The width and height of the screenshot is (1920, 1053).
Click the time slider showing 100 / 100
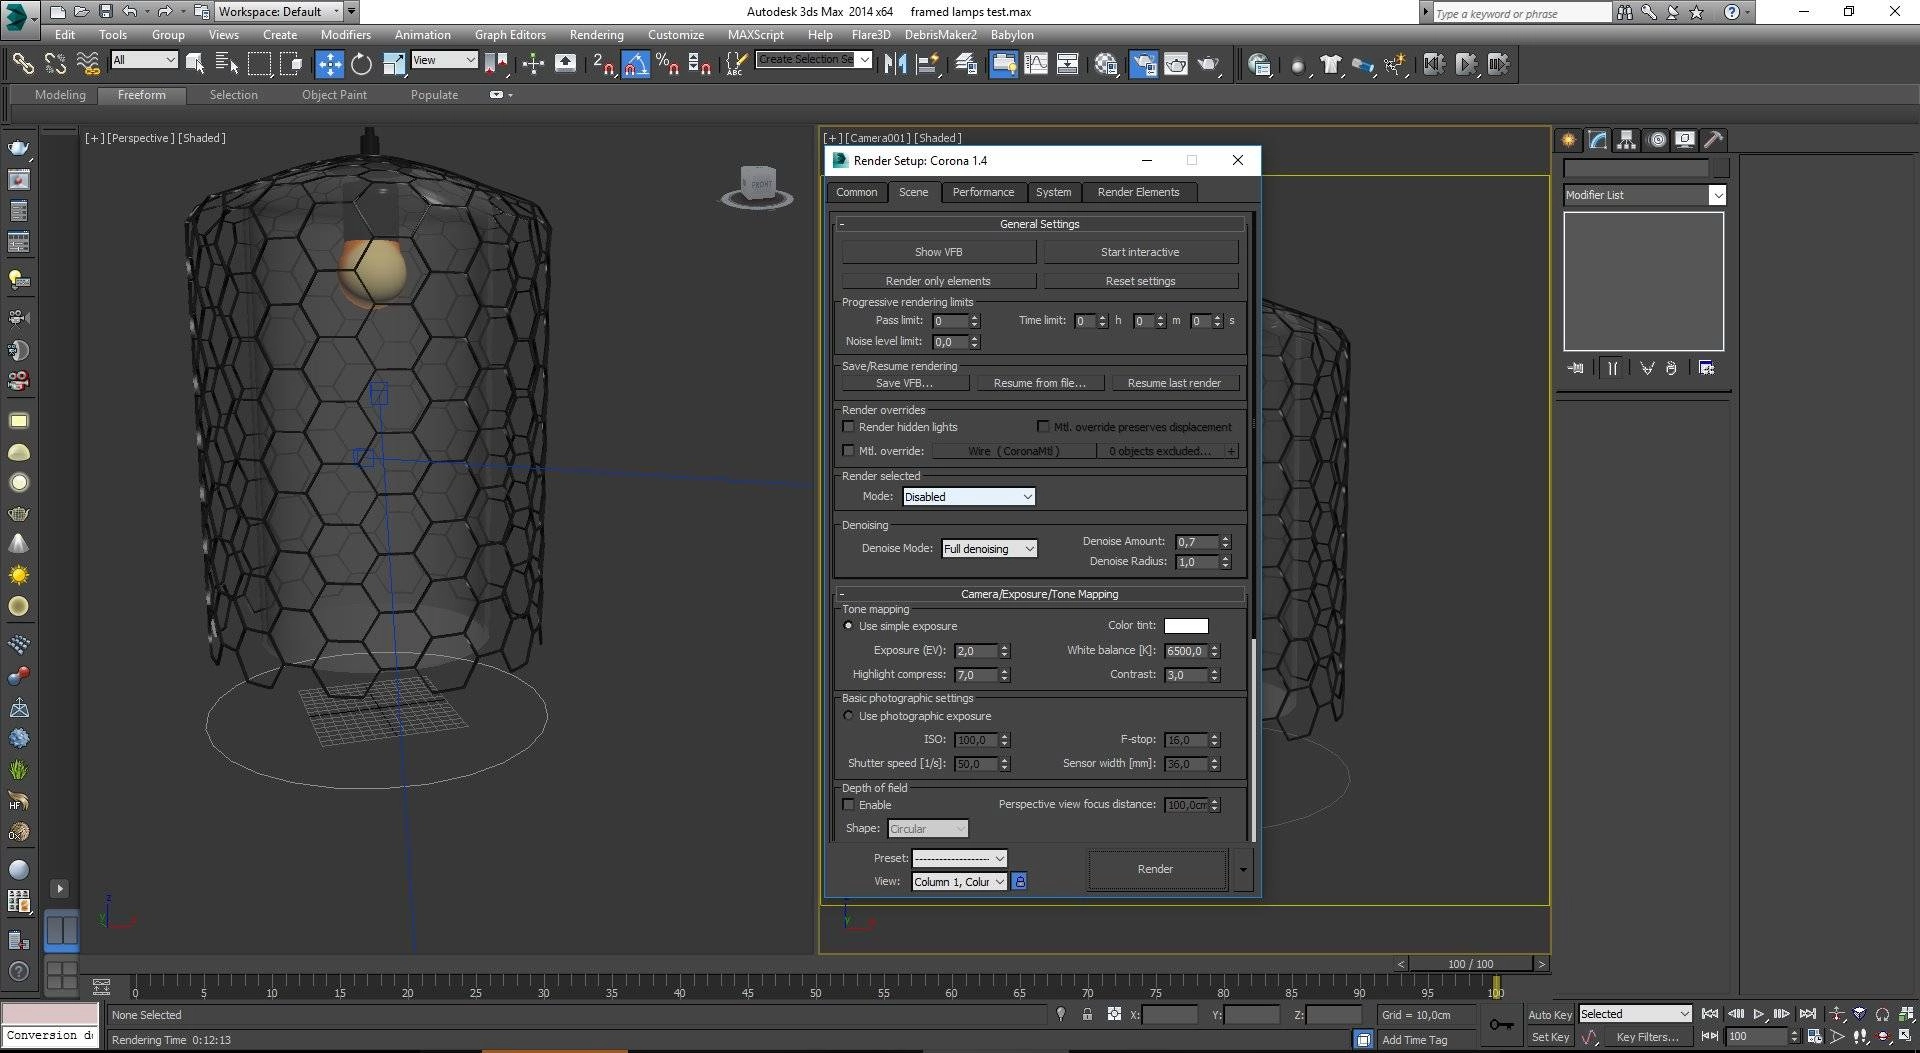click(1470, 964)
